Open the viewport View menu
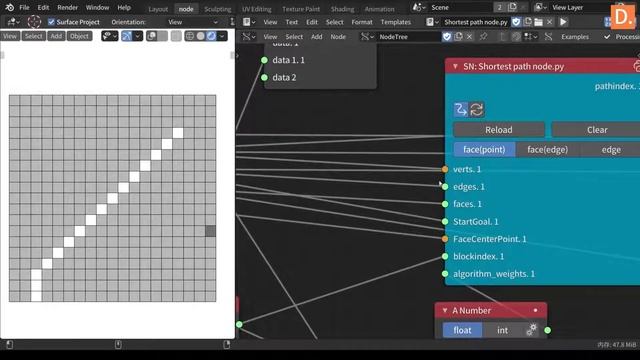This screenshot has height=360, width=640. tap(10, 36)
